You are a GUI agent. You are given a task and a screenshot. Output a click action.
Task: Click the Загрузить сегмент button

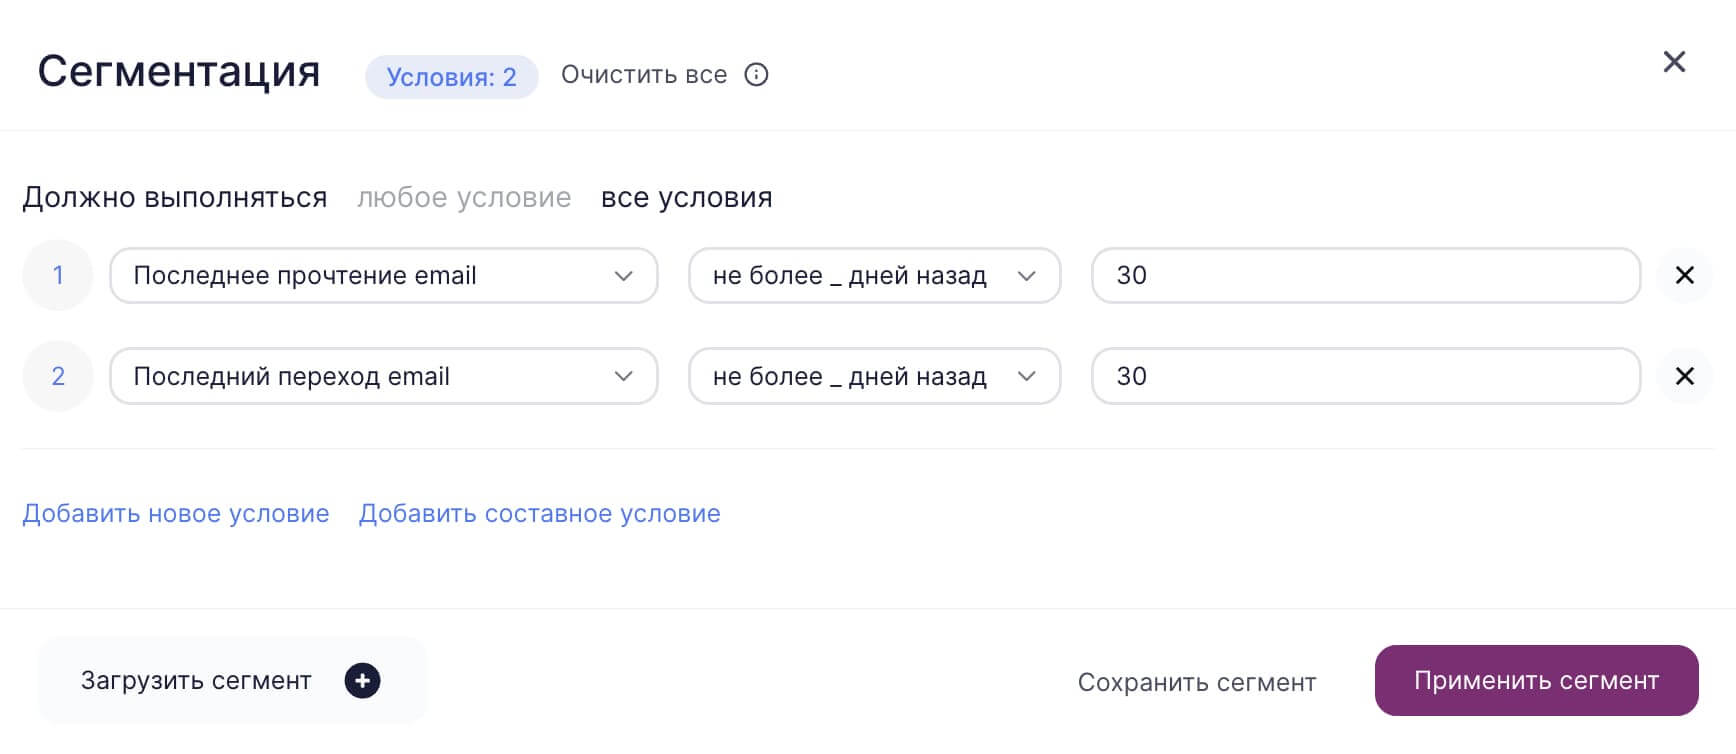click(x=232, y=681)
